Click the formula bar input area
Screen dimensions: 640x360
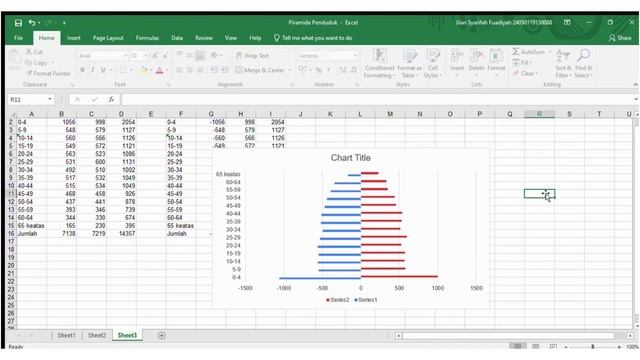point(378,100)
